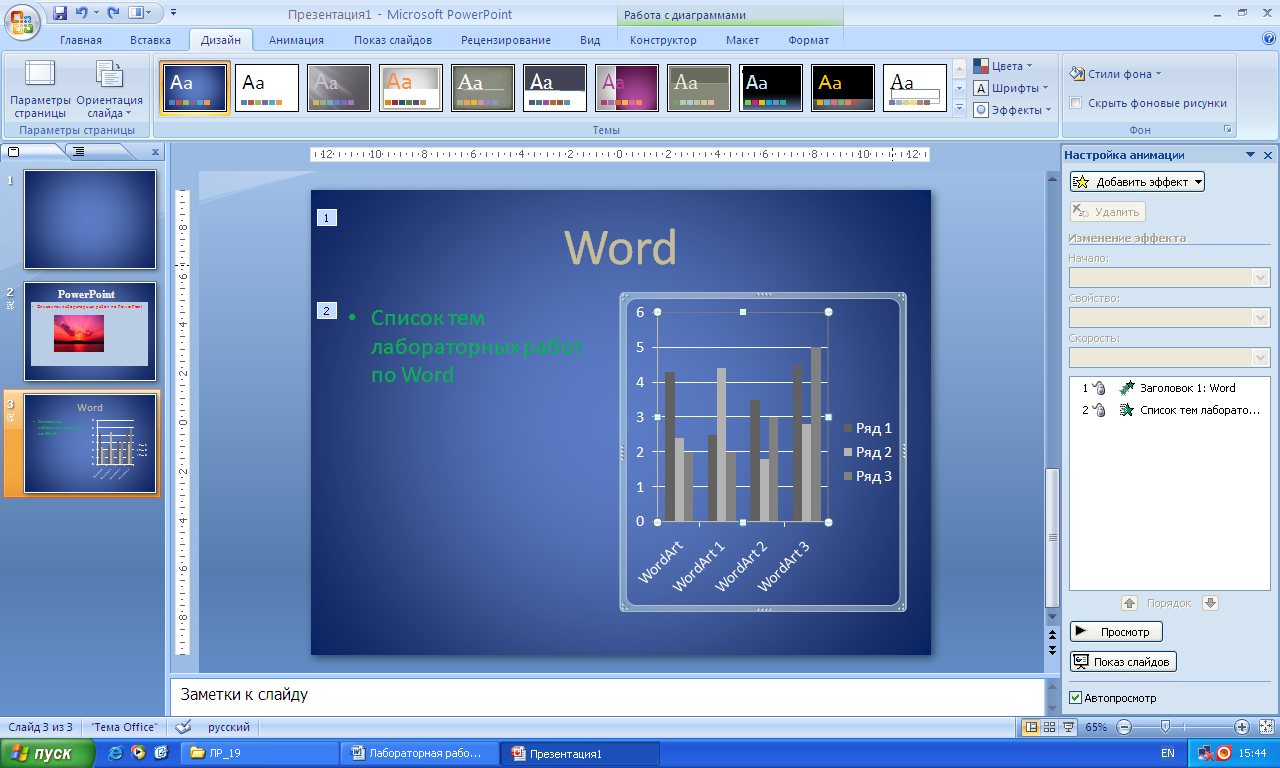Fit slide to window icon

pyautogui.click(x=1267, y=727)
